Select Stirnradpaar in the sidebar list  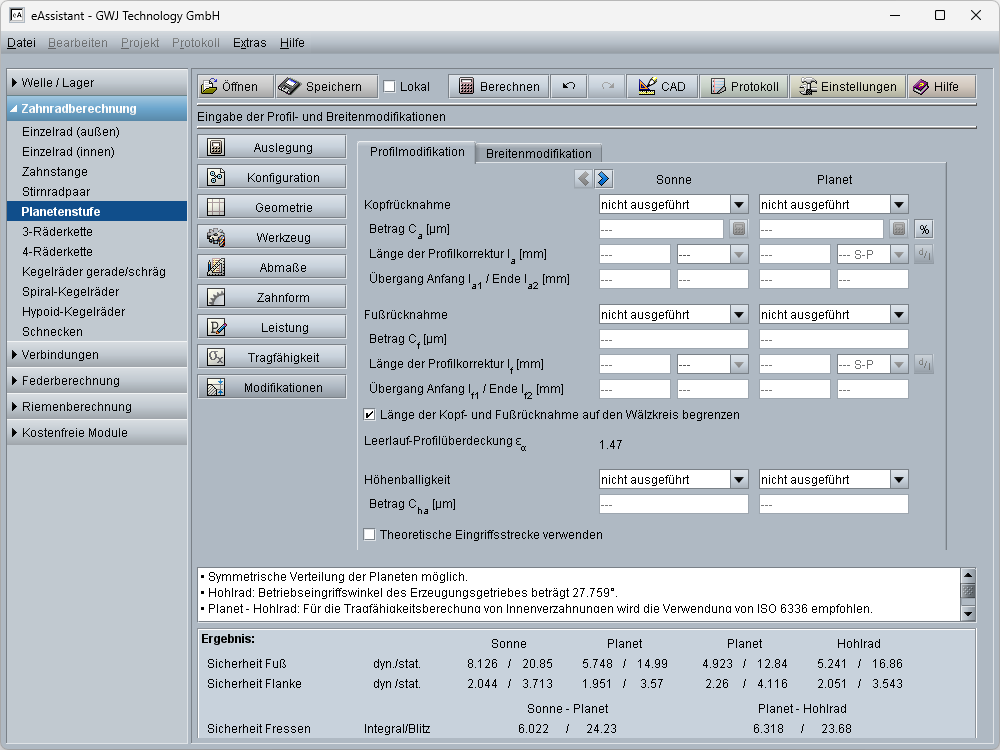pos(56,192)
